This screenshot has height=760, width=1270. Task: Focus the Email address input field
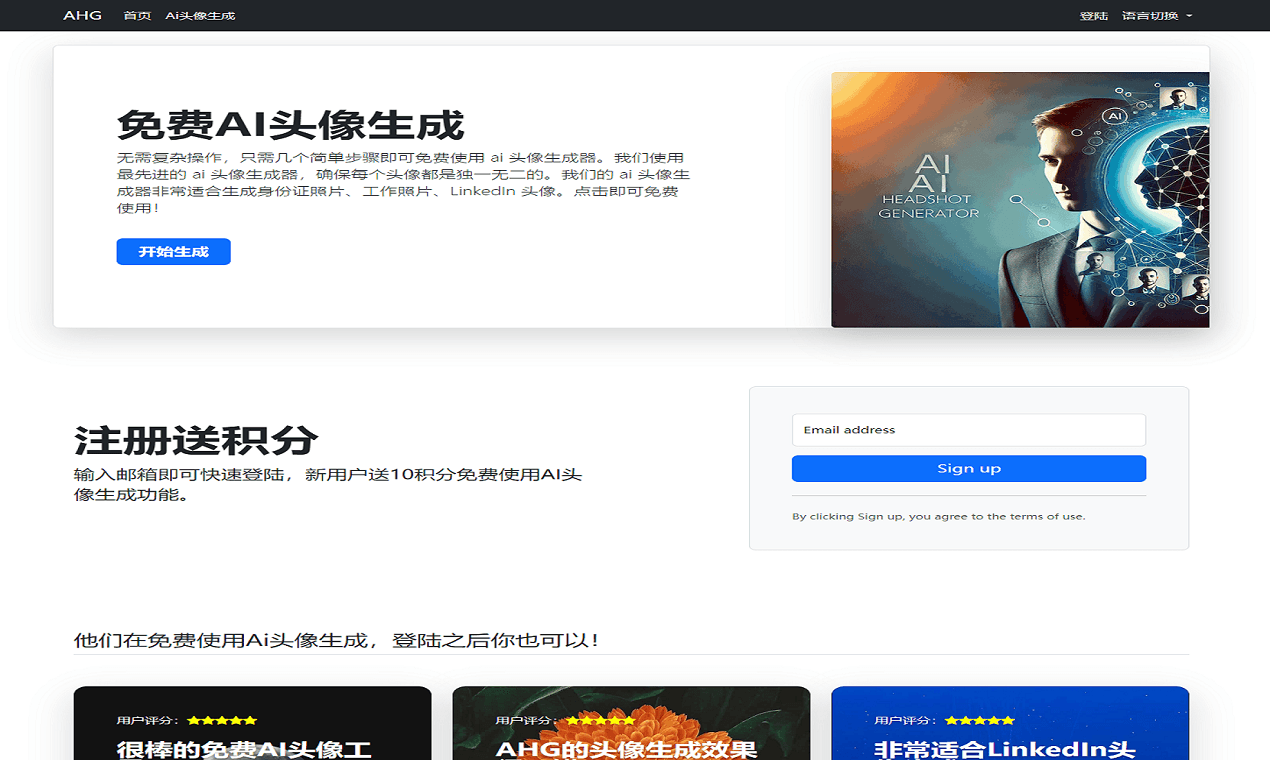pyautogui.click(x=968, y=430)
